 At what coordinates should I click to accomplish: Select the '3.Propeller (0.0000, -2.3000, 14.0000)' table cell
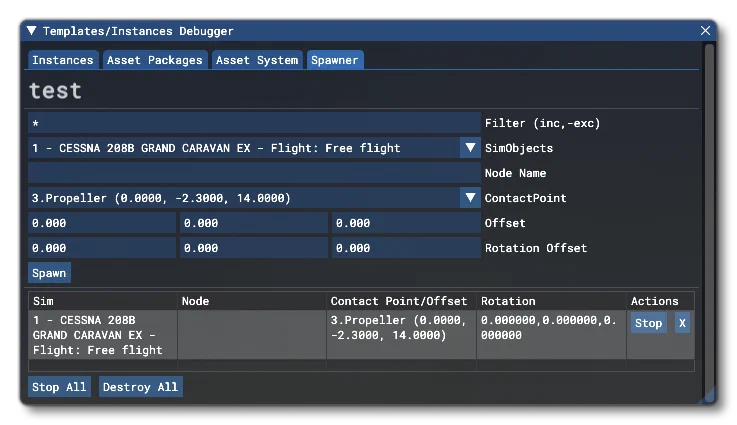coord(401,335)
